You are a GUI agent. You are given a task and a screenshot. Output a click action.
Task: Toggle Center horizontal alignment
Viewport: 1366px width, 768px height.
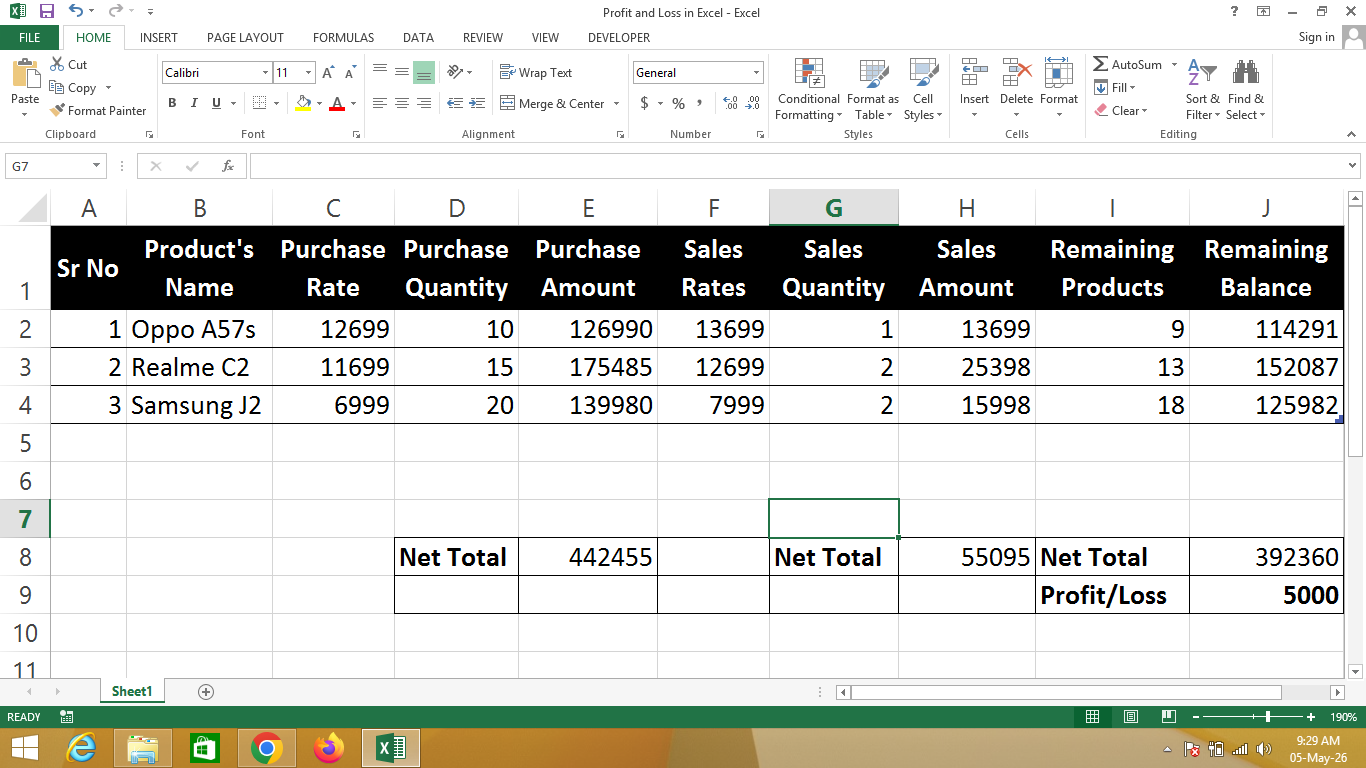pyautogui.click(x=402, y=103)
